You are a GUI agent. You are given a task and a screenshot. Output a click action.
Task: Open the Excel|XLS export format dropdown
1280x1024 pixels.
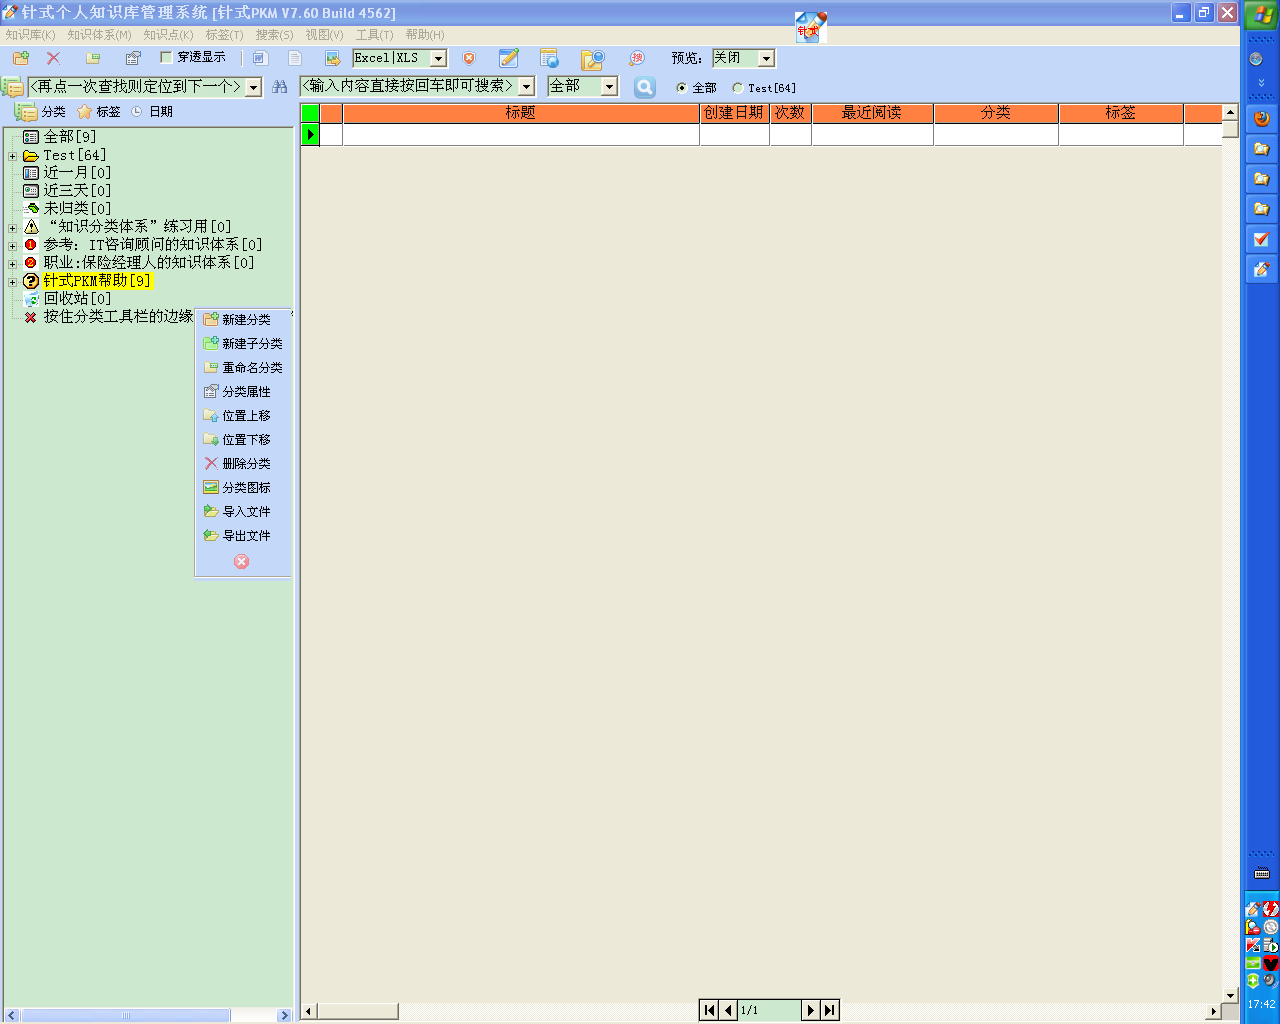(x=438, y=59)
